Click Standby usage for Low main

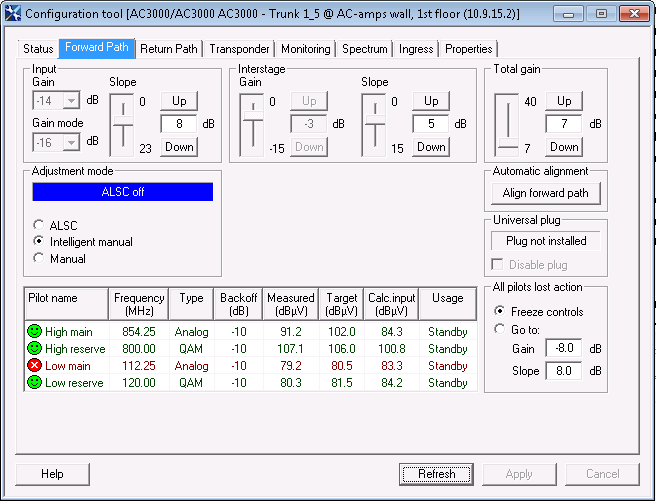tap(448, 366)
